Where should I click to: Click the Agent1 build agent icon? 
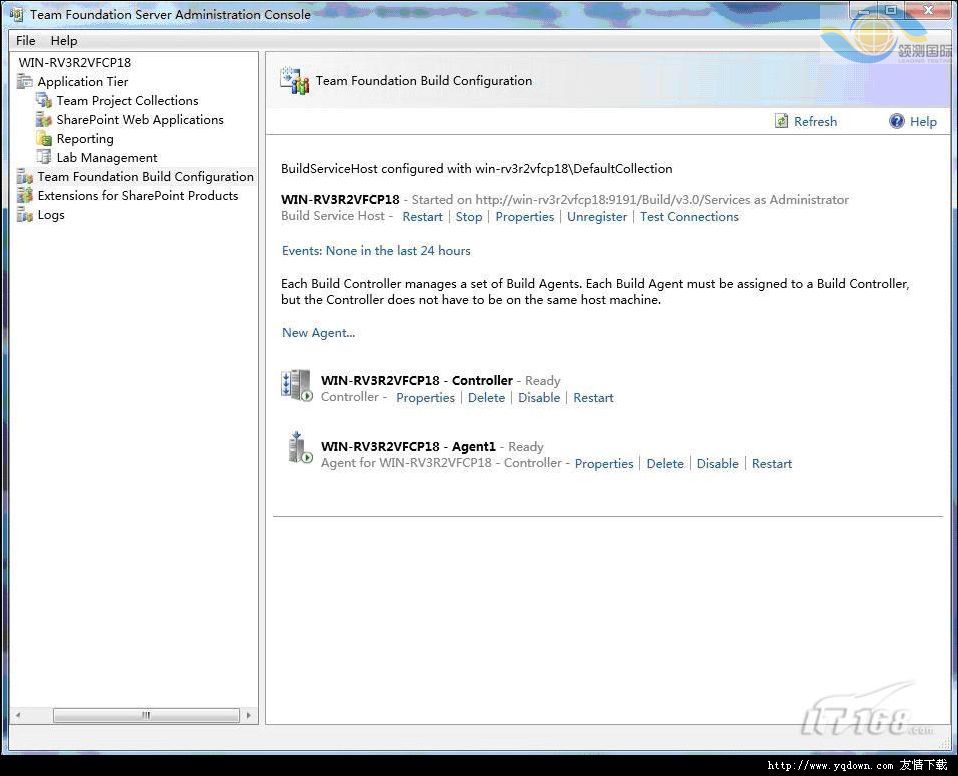299,449
